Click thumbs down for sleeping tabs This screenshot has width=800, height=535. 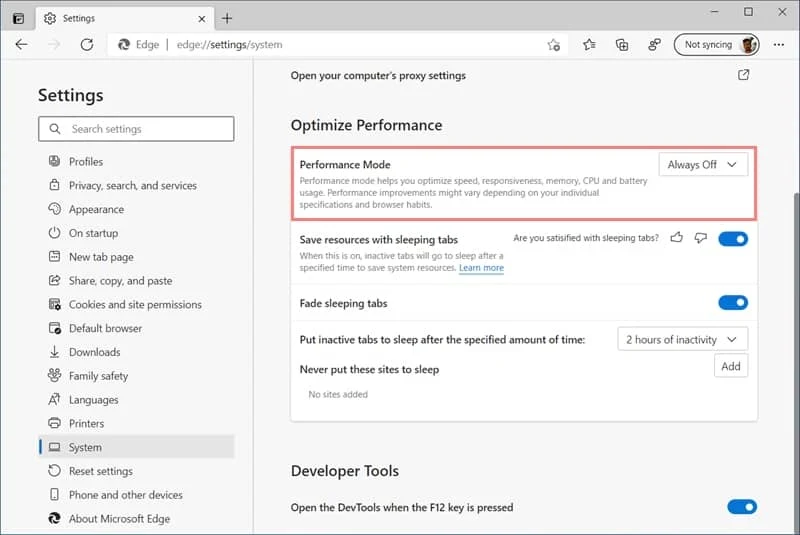(x=701, y=238)
